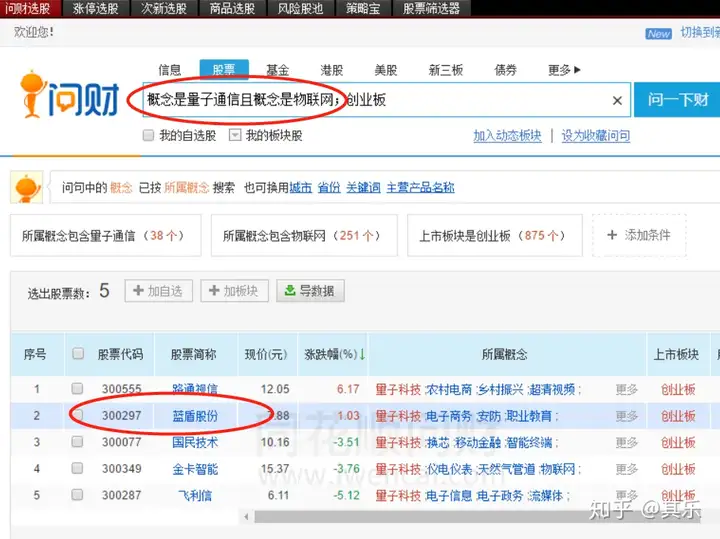Select the 股票 tab
The width and height of the screenshot is (720, 539).
click(x=224, y=69)
